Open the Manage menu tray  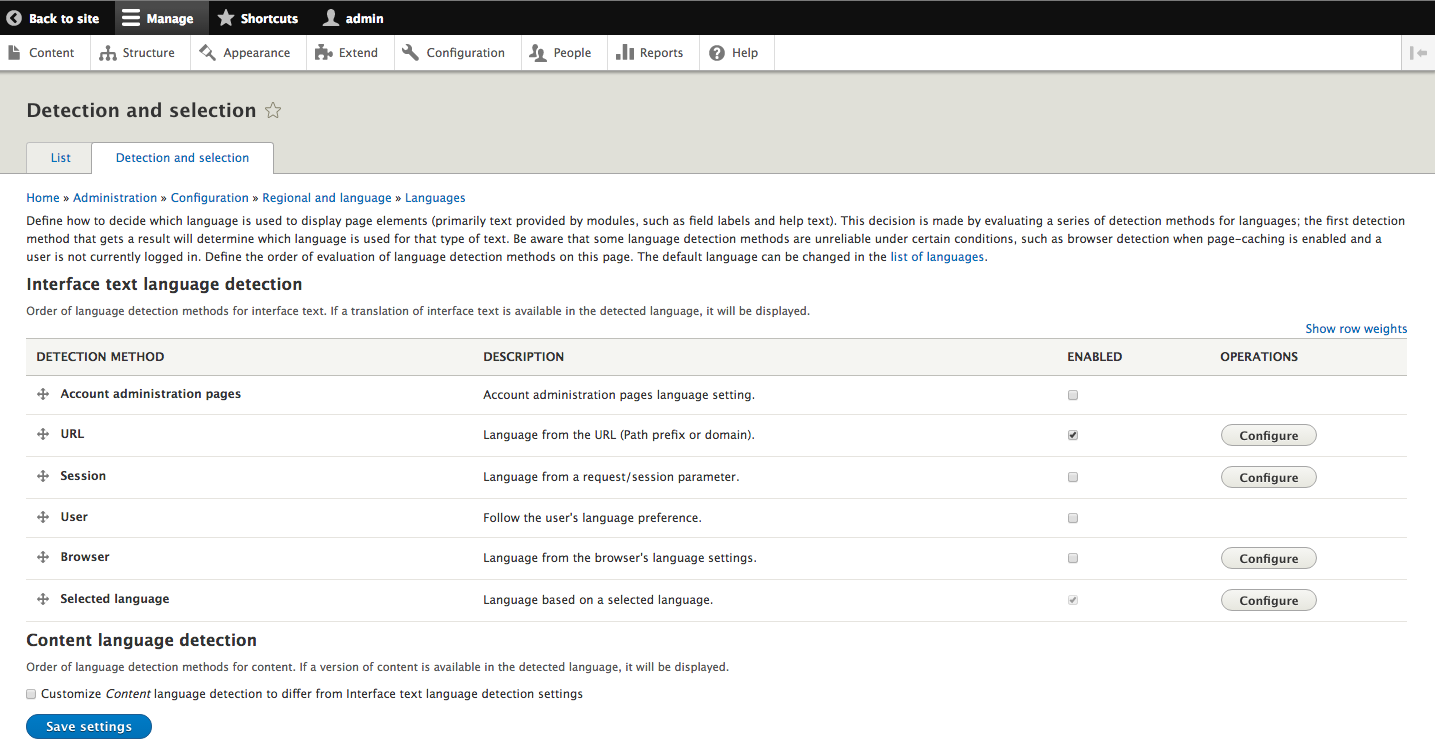click(x=158, y=18)
